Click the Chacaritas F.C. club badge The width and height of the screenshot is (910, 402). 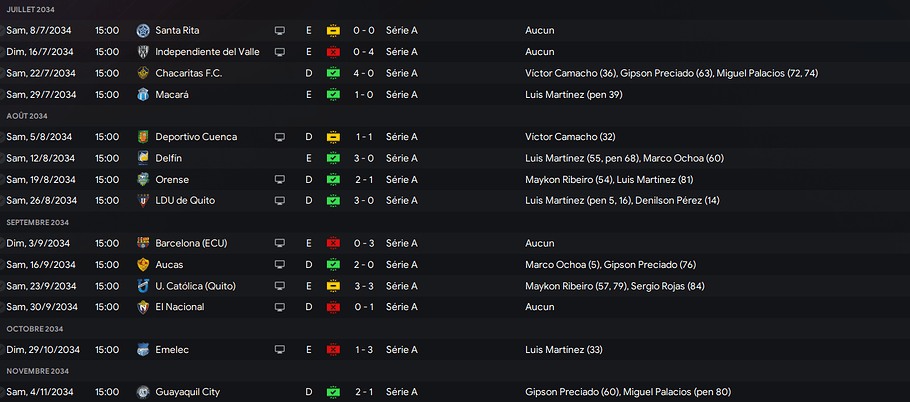143,73
